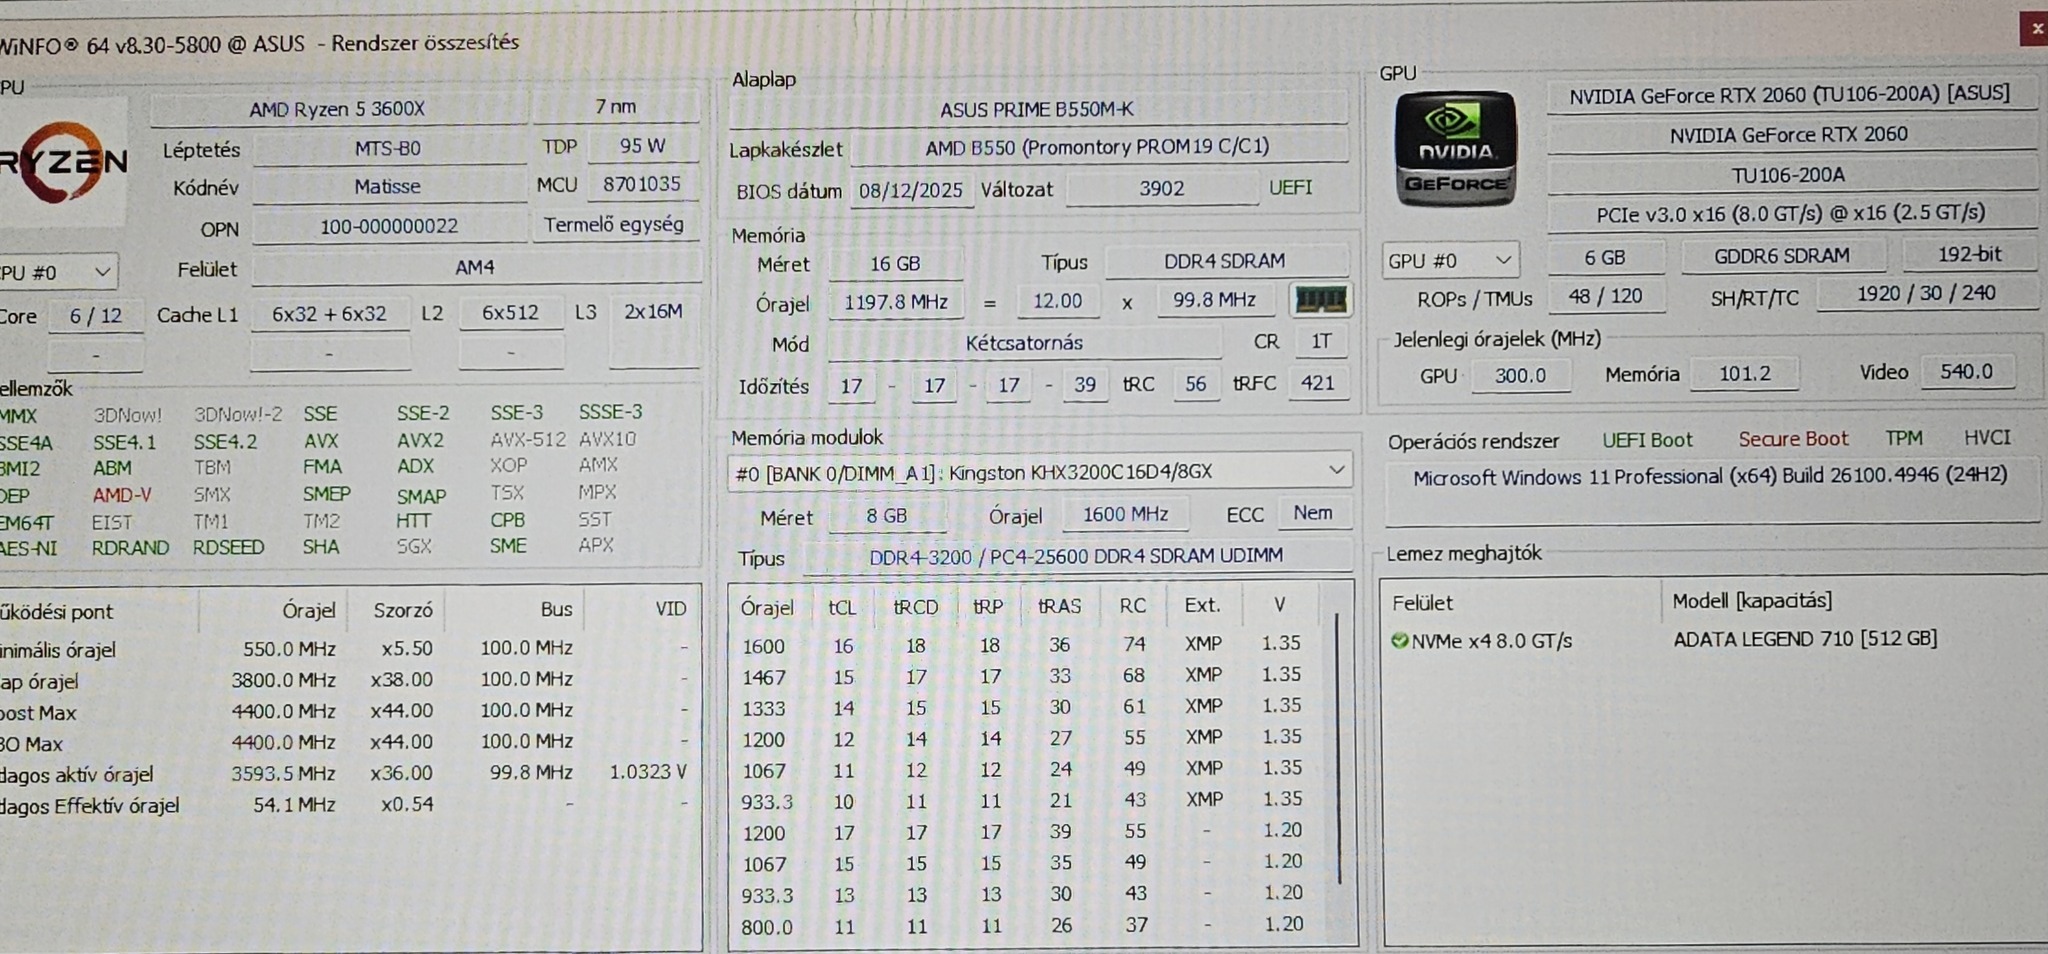This screenshot has height=954, width=2048.
Task: Select the Video clock value 540.0
Action: 1967,372
